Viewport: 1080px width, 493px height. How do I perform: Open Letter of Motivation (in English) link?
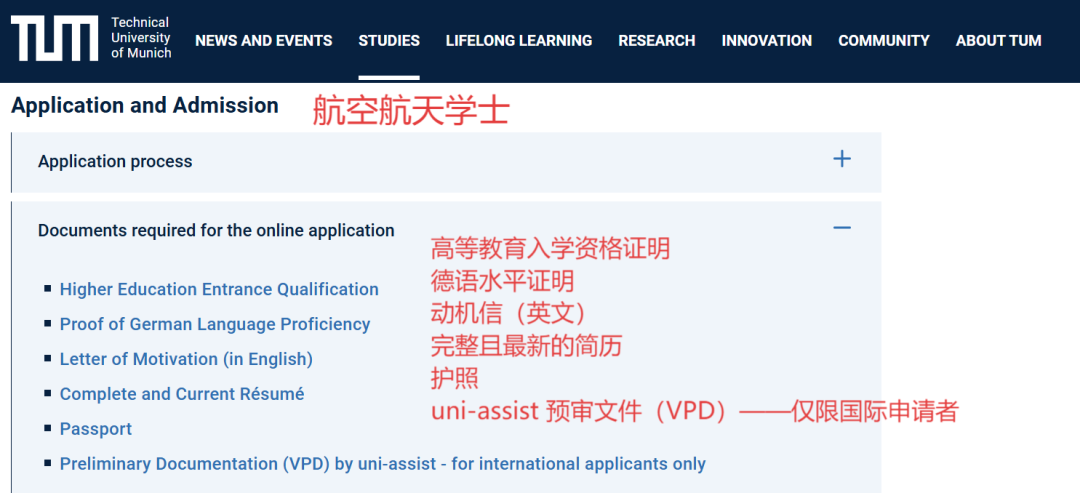point(186,359)
